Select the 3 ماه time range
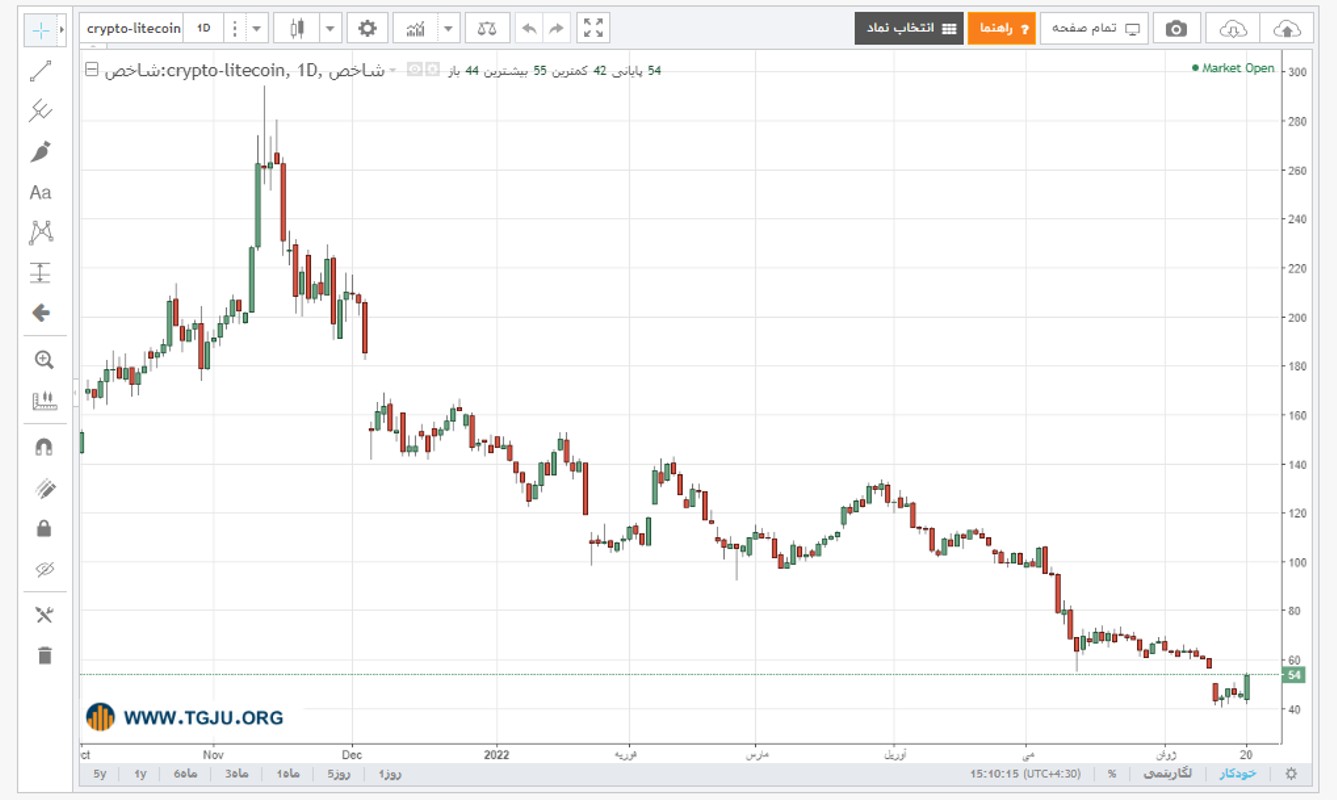Image resolution: width=1337 pixels, height=800 pixels. [236, 774]
